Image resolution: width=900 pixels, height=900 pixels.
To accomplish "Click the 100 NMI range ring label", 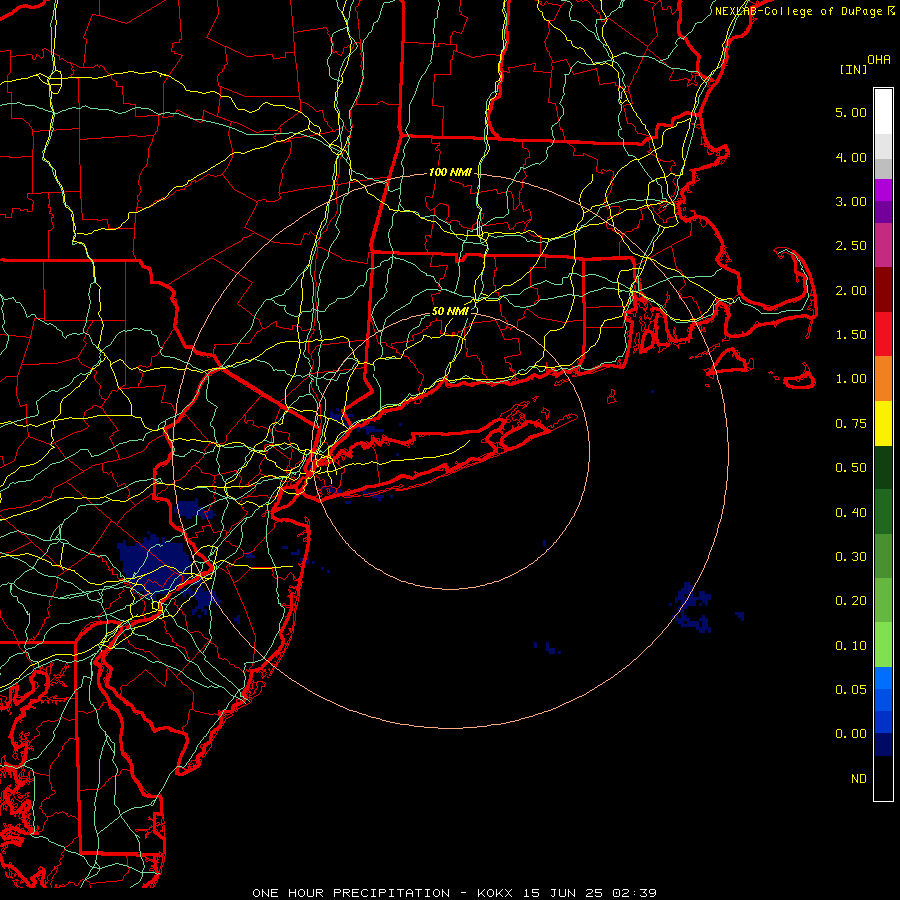I will point(450,172).
